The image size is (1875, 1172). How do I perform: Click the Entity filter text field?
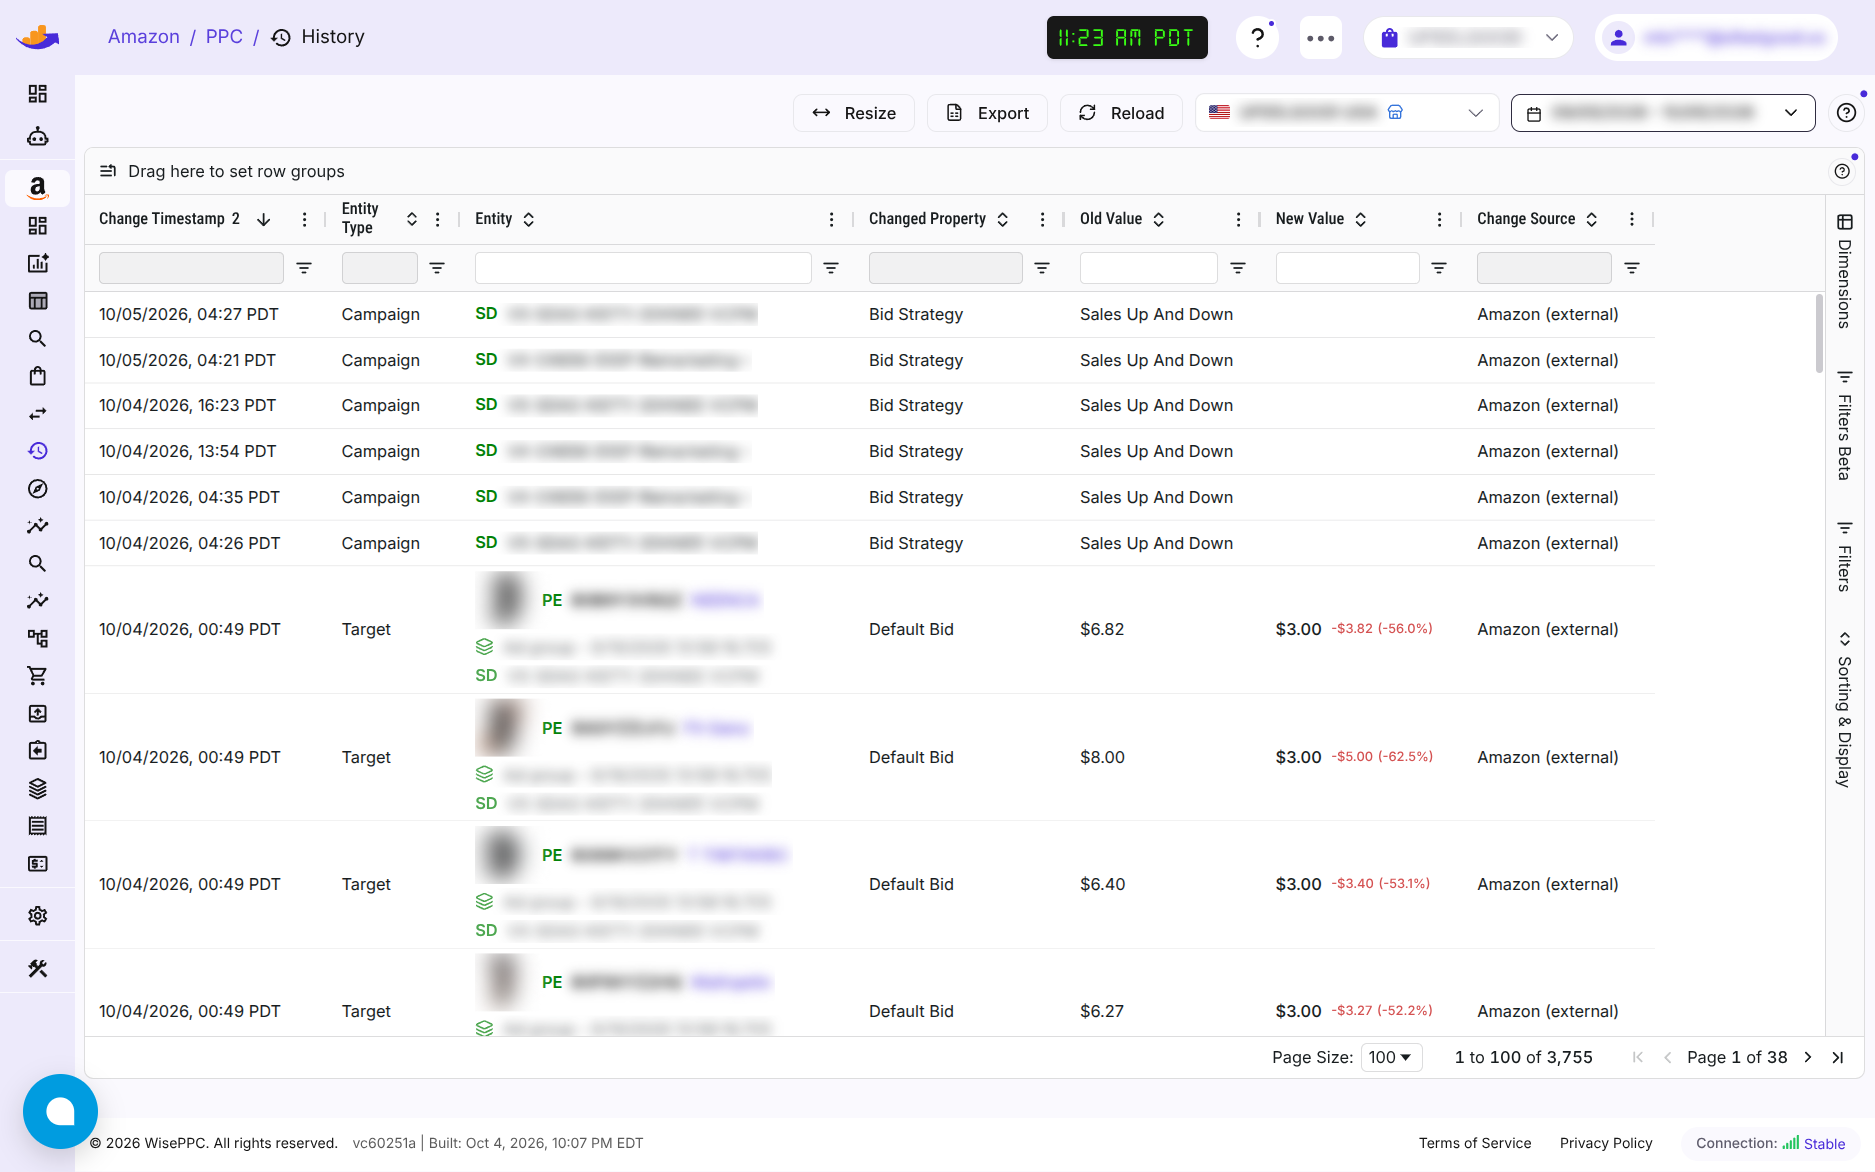point(643,268)
